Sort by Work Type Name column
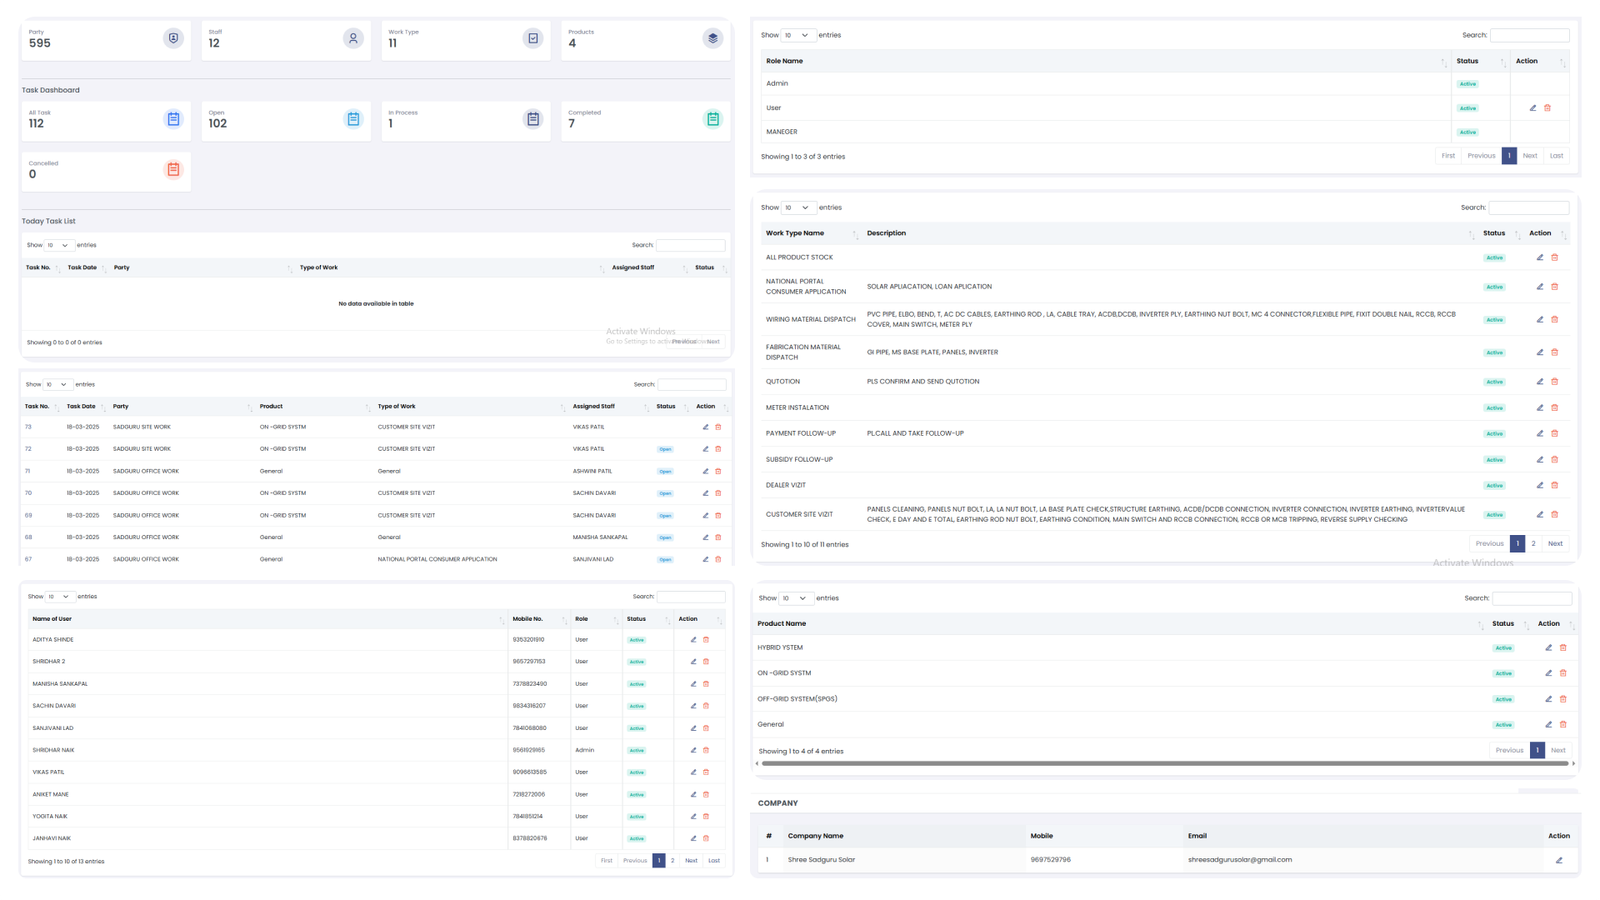This screenshot has width=1600, height=900. (x=811, y=233)
